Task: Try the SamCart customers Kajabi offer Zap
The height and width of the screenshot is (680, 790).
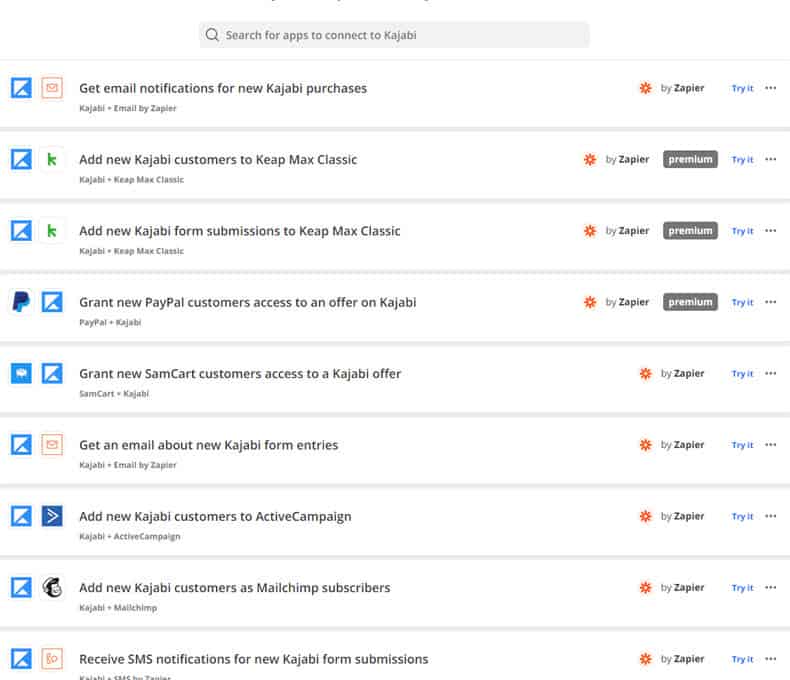Action: pos(743,374)
